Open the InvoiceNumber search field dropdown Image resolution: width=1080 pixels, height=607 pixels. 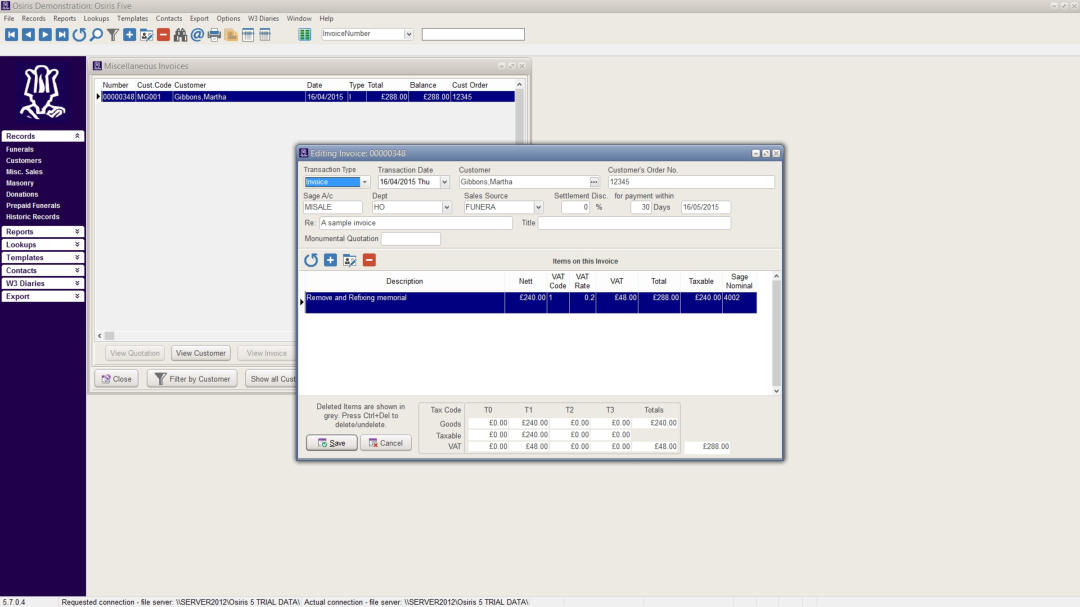[x=408, y=34]
